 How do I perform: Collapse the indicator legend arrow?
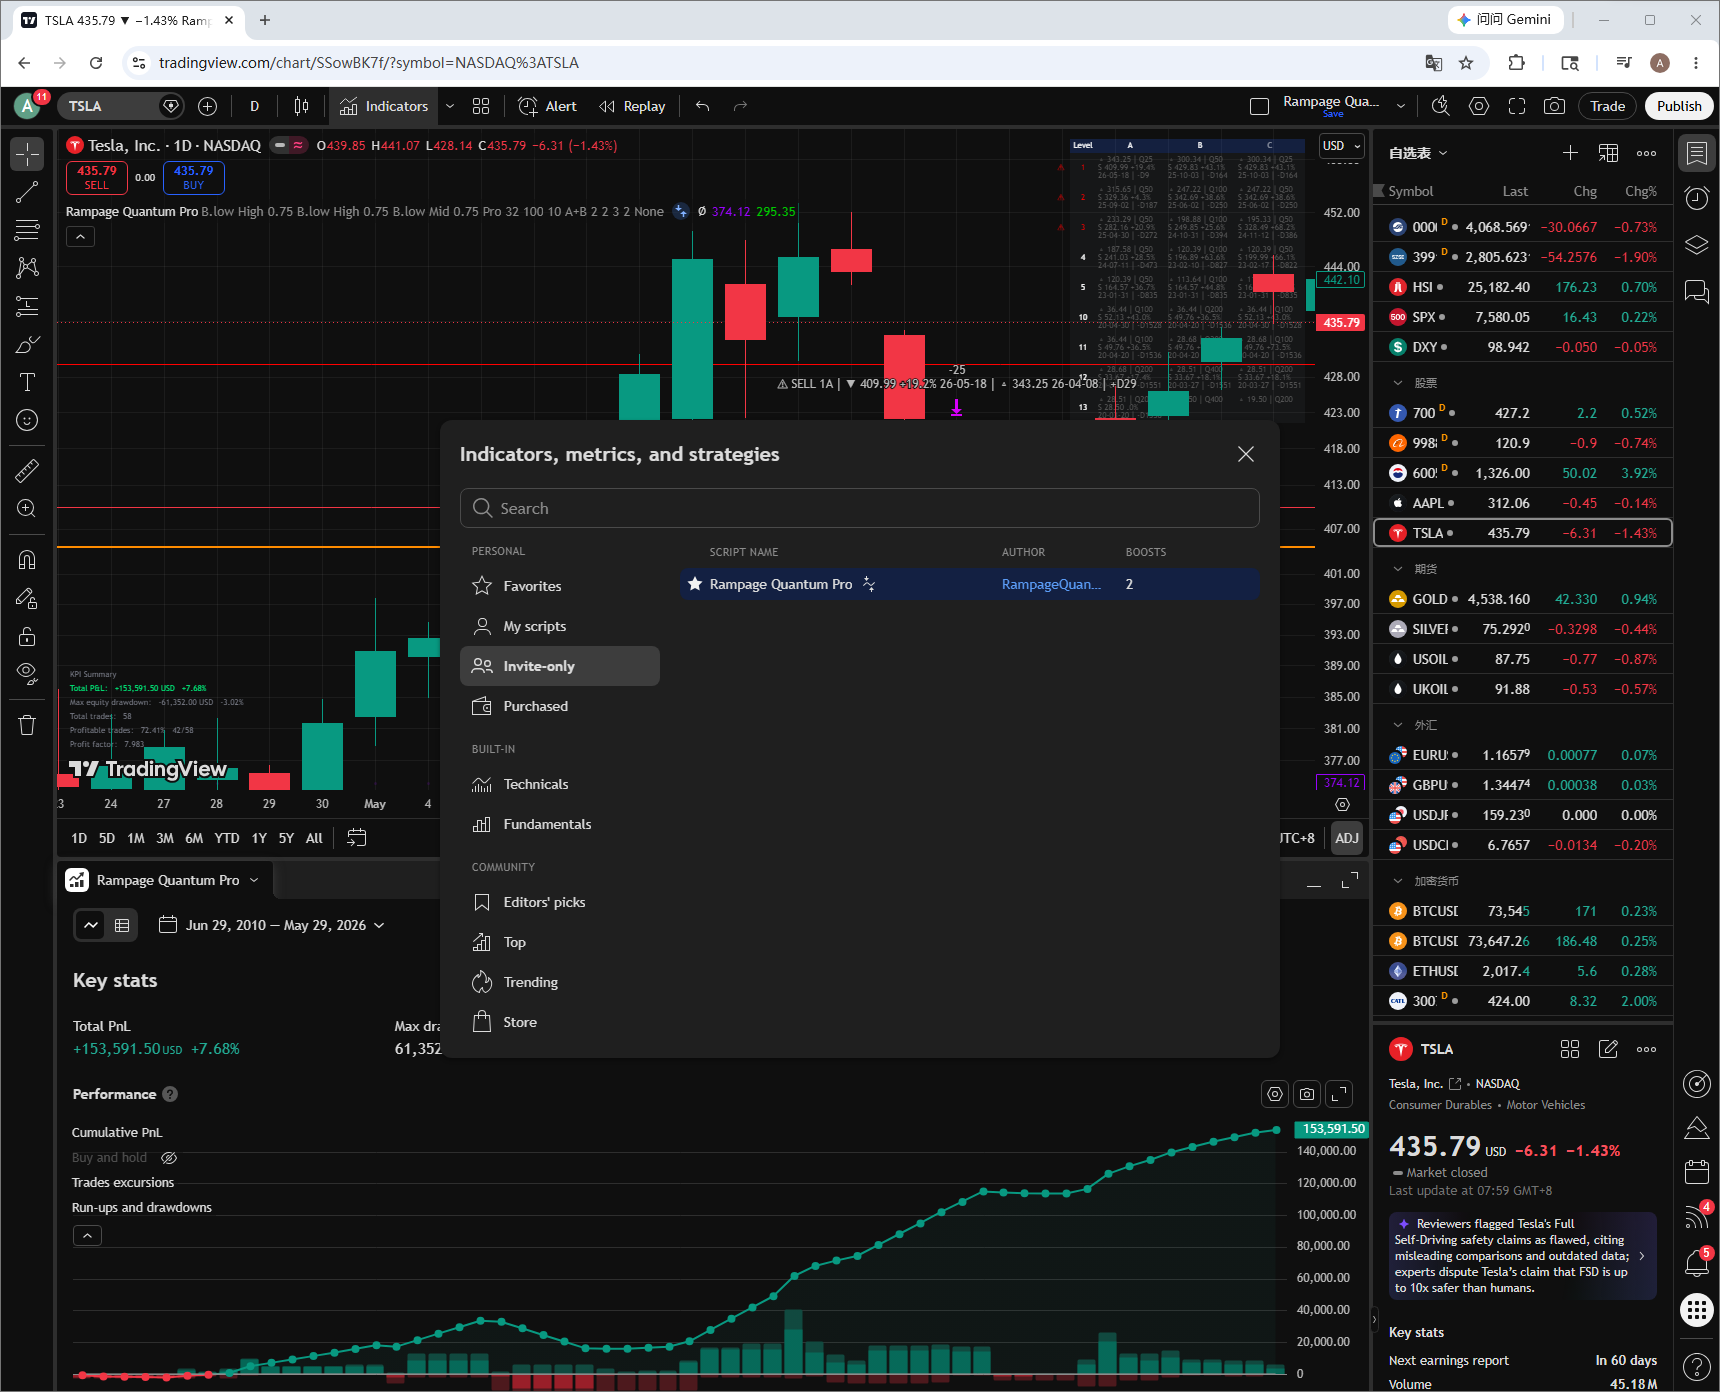point(81,237)
